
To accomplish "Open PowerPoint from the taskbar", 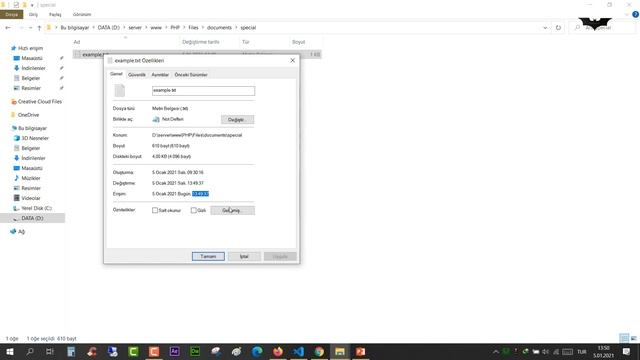I will pos(360,351).
